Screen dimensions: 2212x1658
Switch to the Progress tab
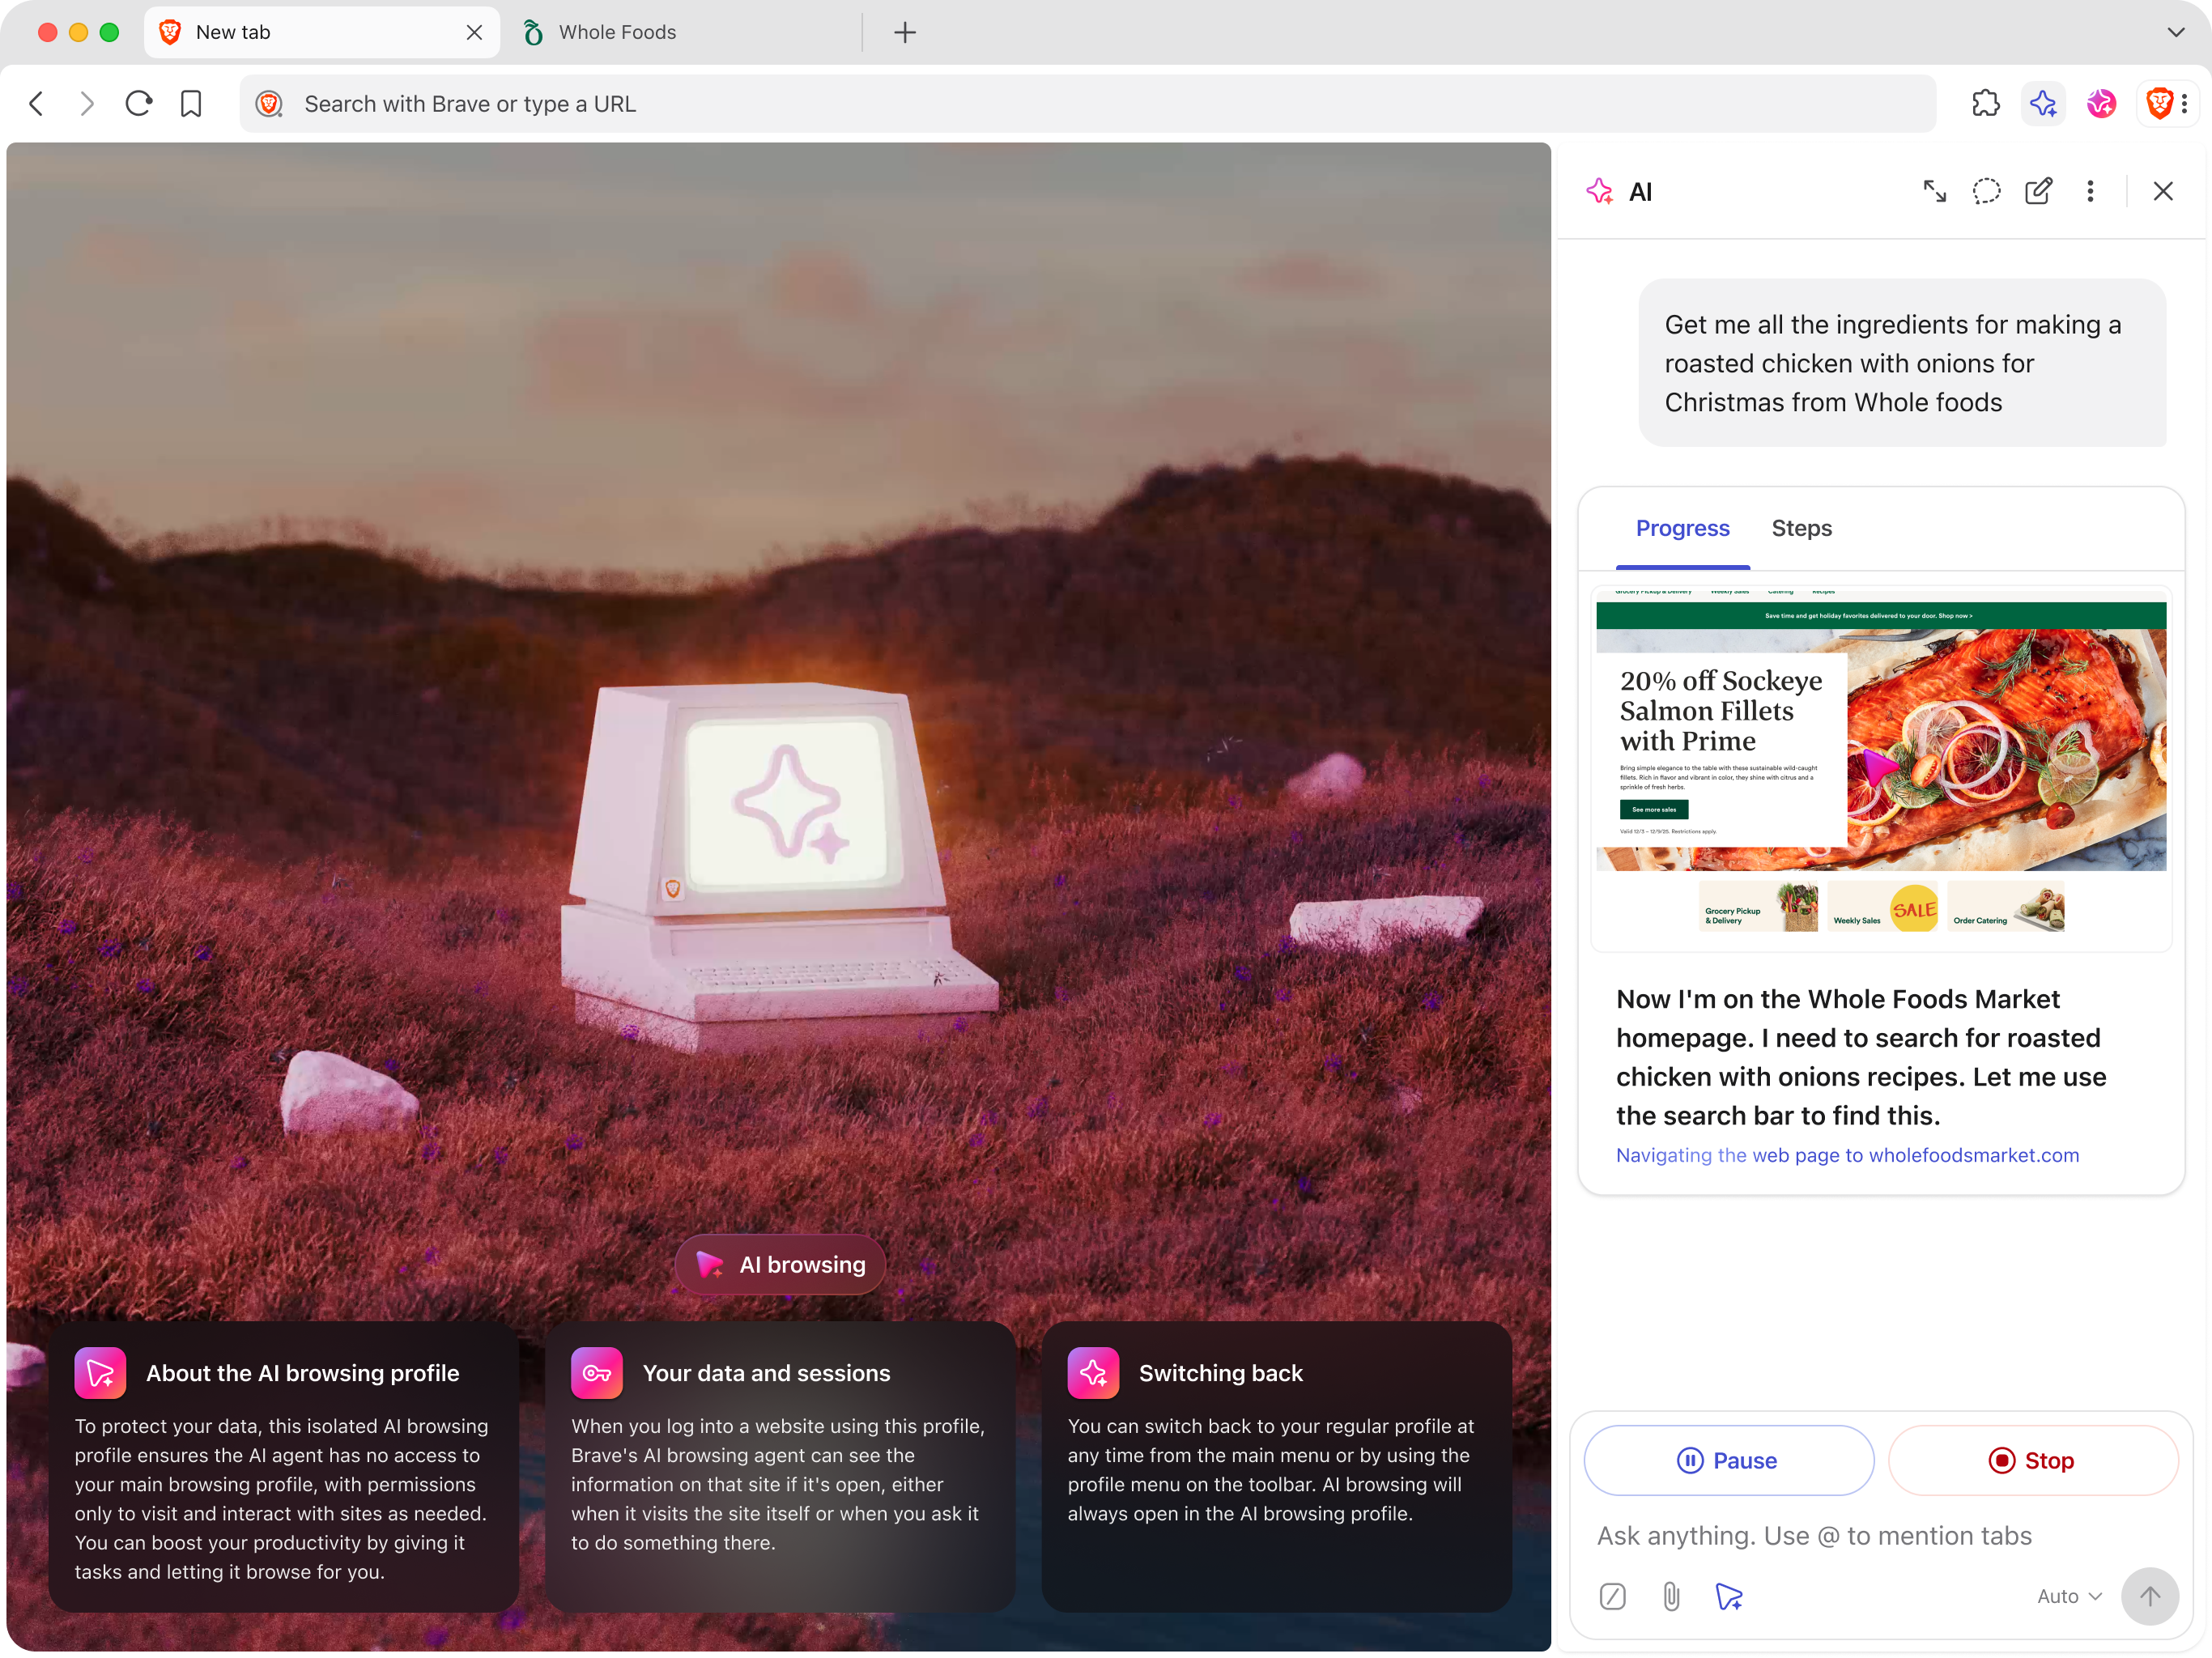(1682, 528)
